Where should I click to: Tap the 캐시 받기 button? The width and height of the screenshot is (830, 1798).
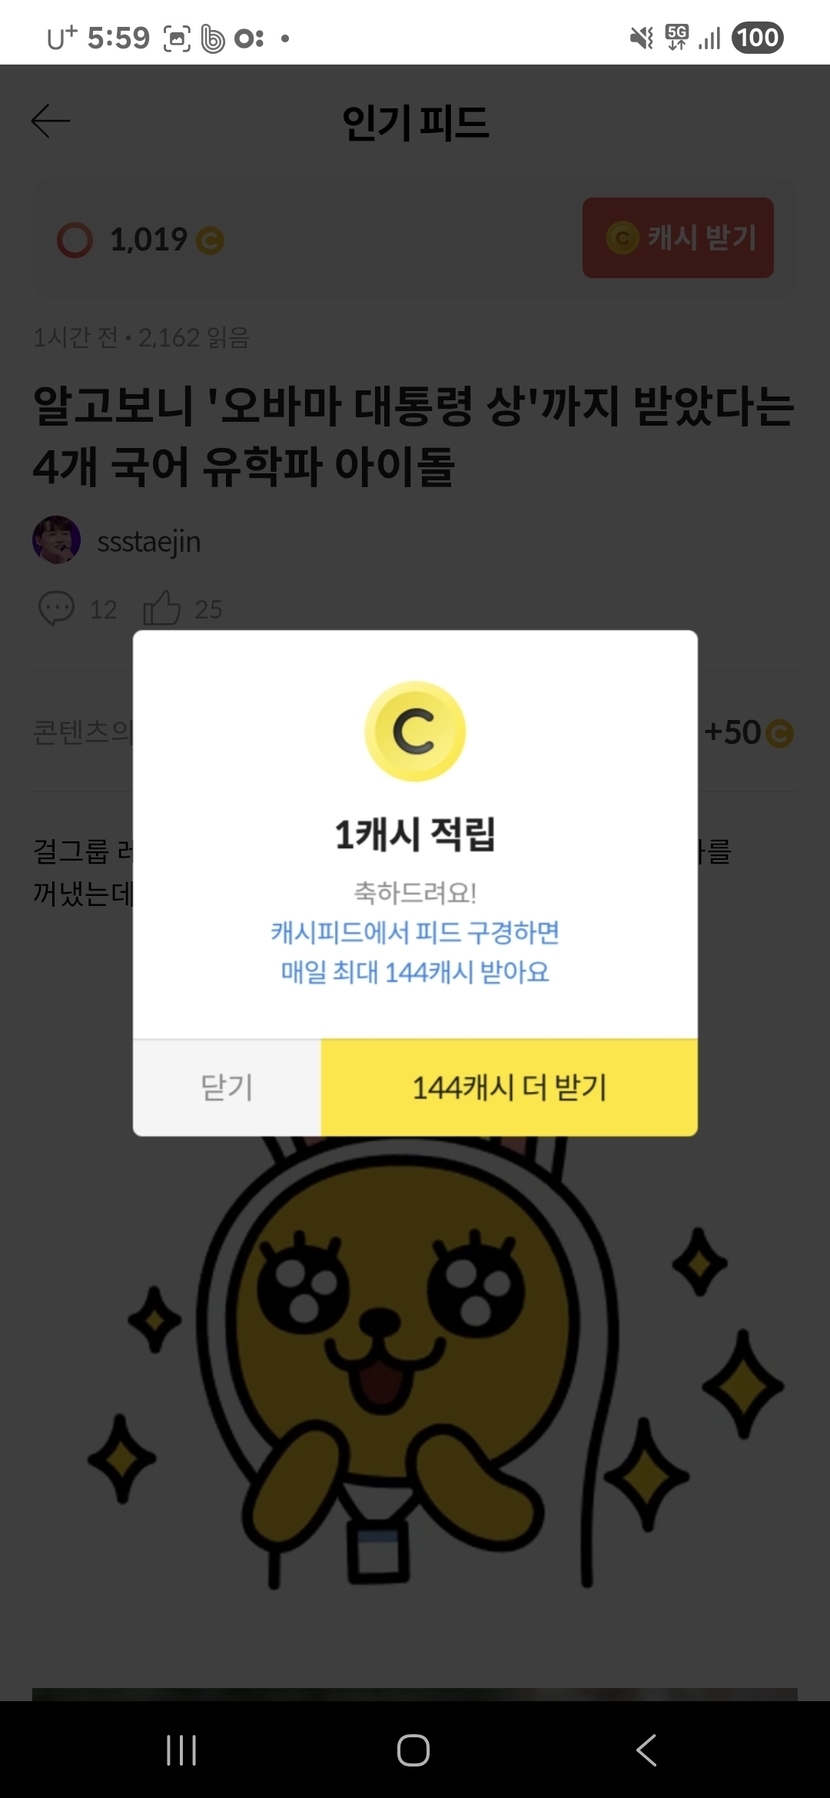(x=678, y=238)
